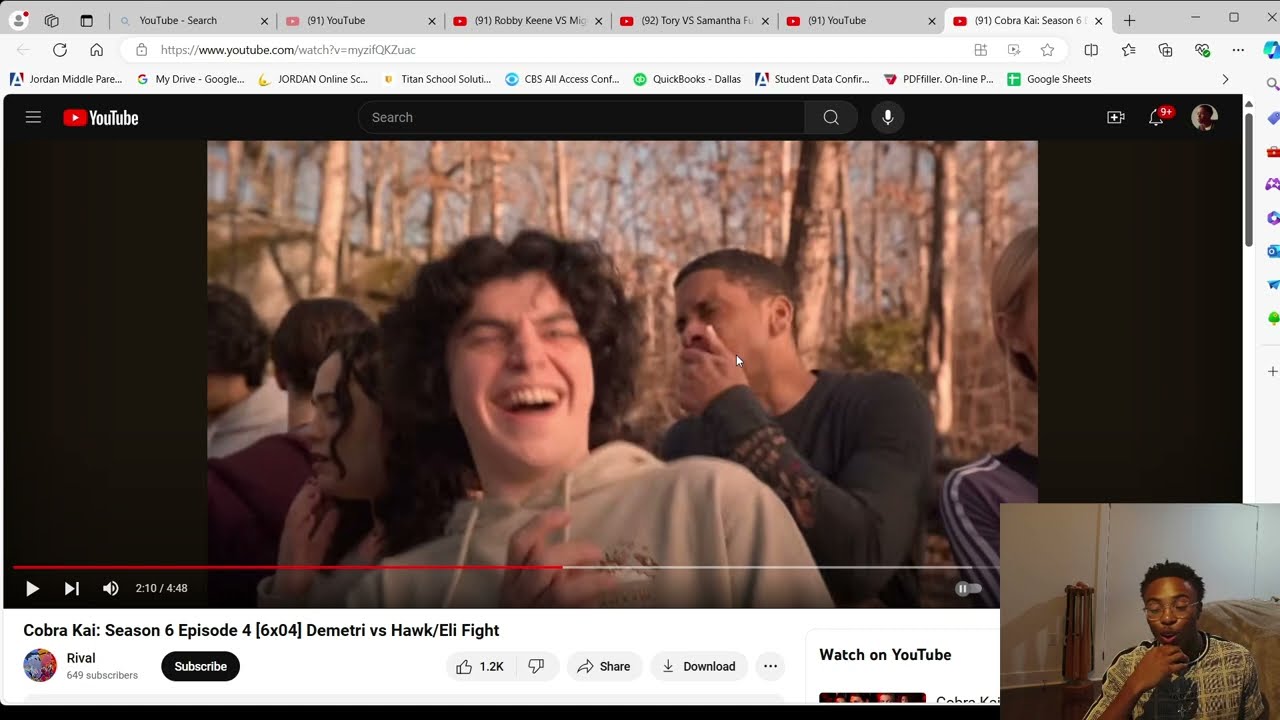Click the youtube.com address bar URL
Image resolution: width=1280 pixels, height=720 pixels.
tap(288, 50)
